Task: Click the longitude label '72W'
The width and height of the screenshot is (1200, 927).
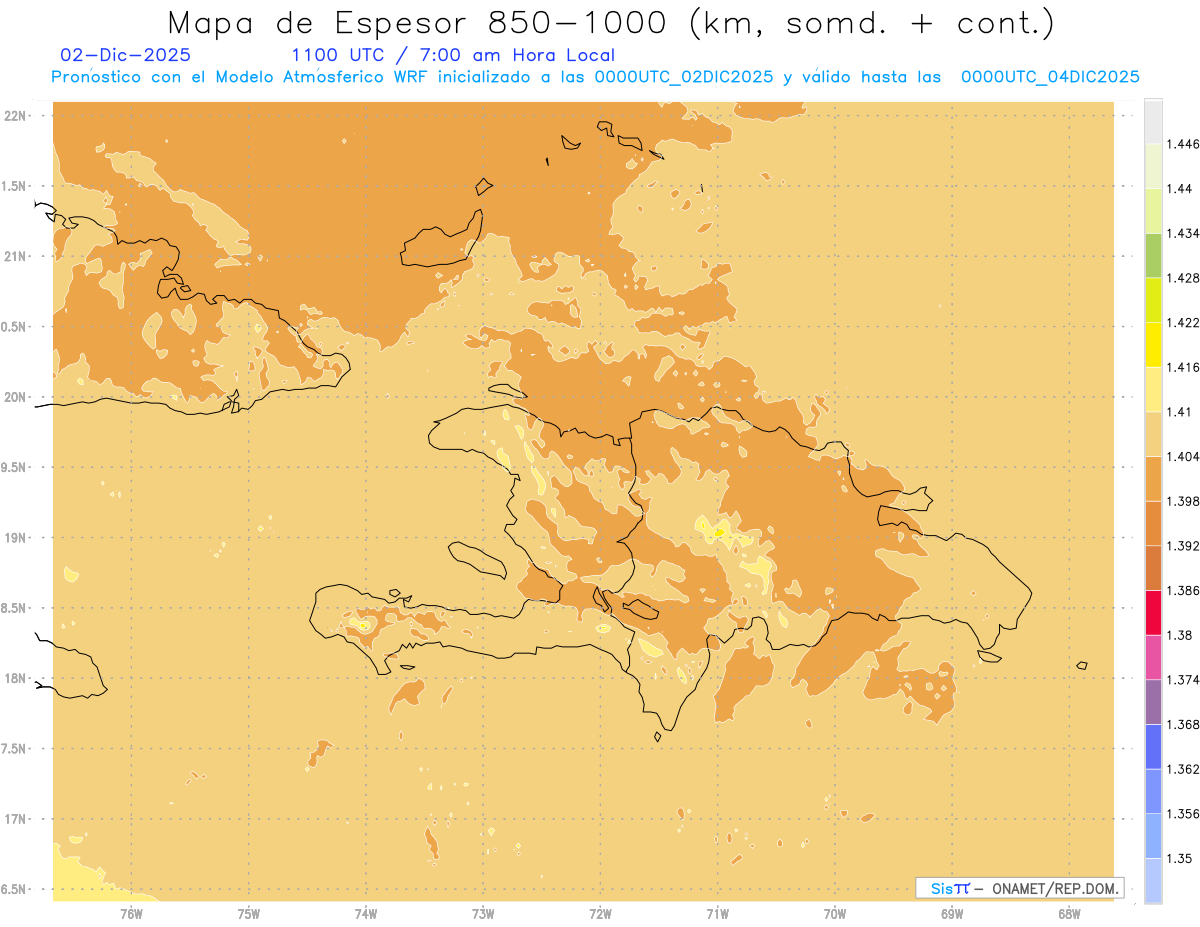Action: click(600, 914)
